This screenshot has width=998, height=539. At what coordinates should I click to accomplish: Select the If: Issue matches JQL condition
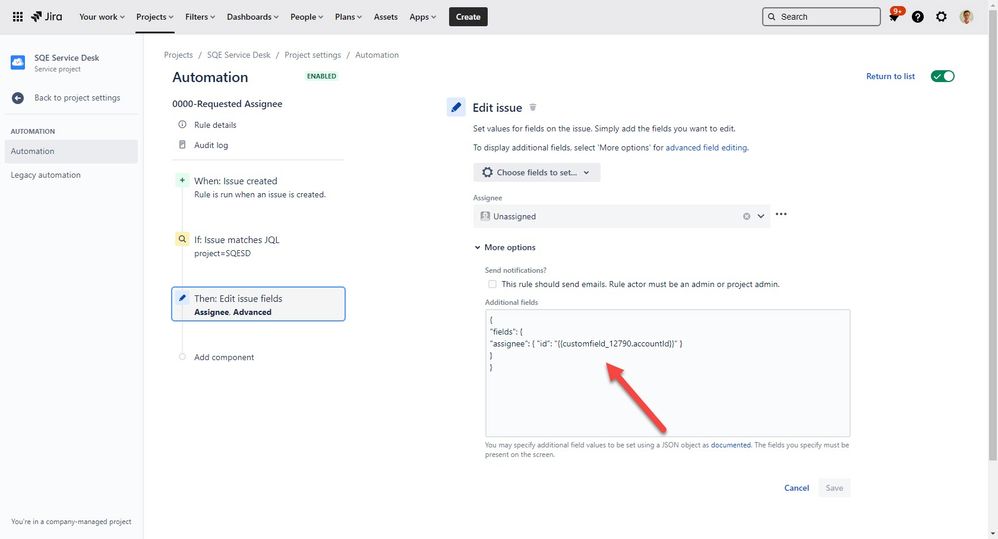258,246
